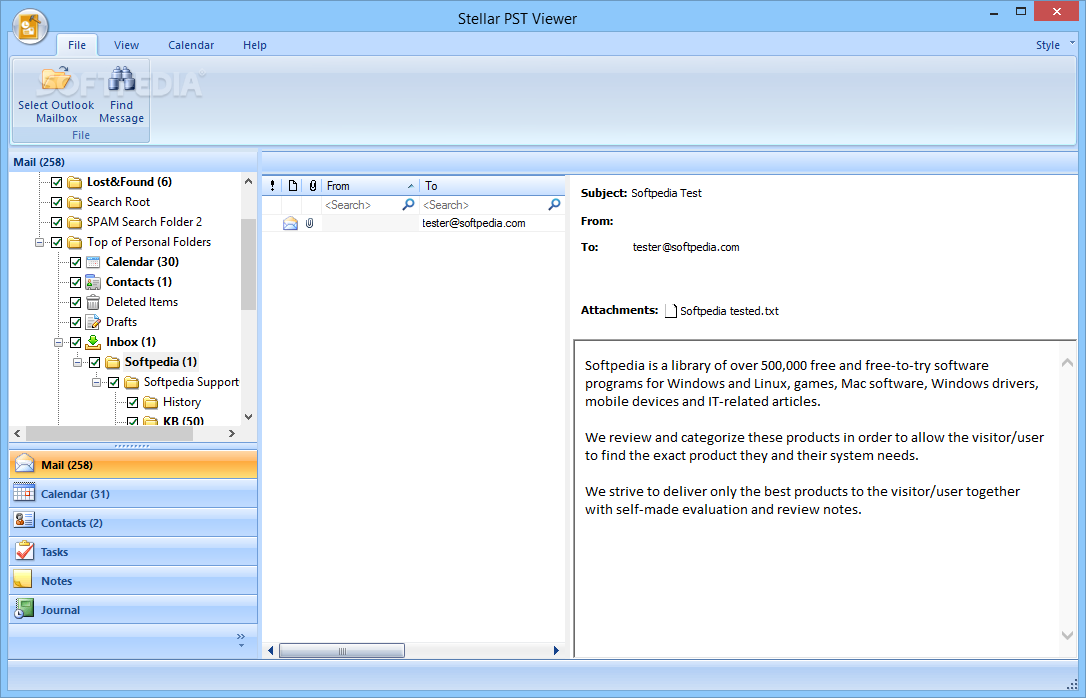
Task: Click the envelope icon of the tester message
Action: point(290,223)
